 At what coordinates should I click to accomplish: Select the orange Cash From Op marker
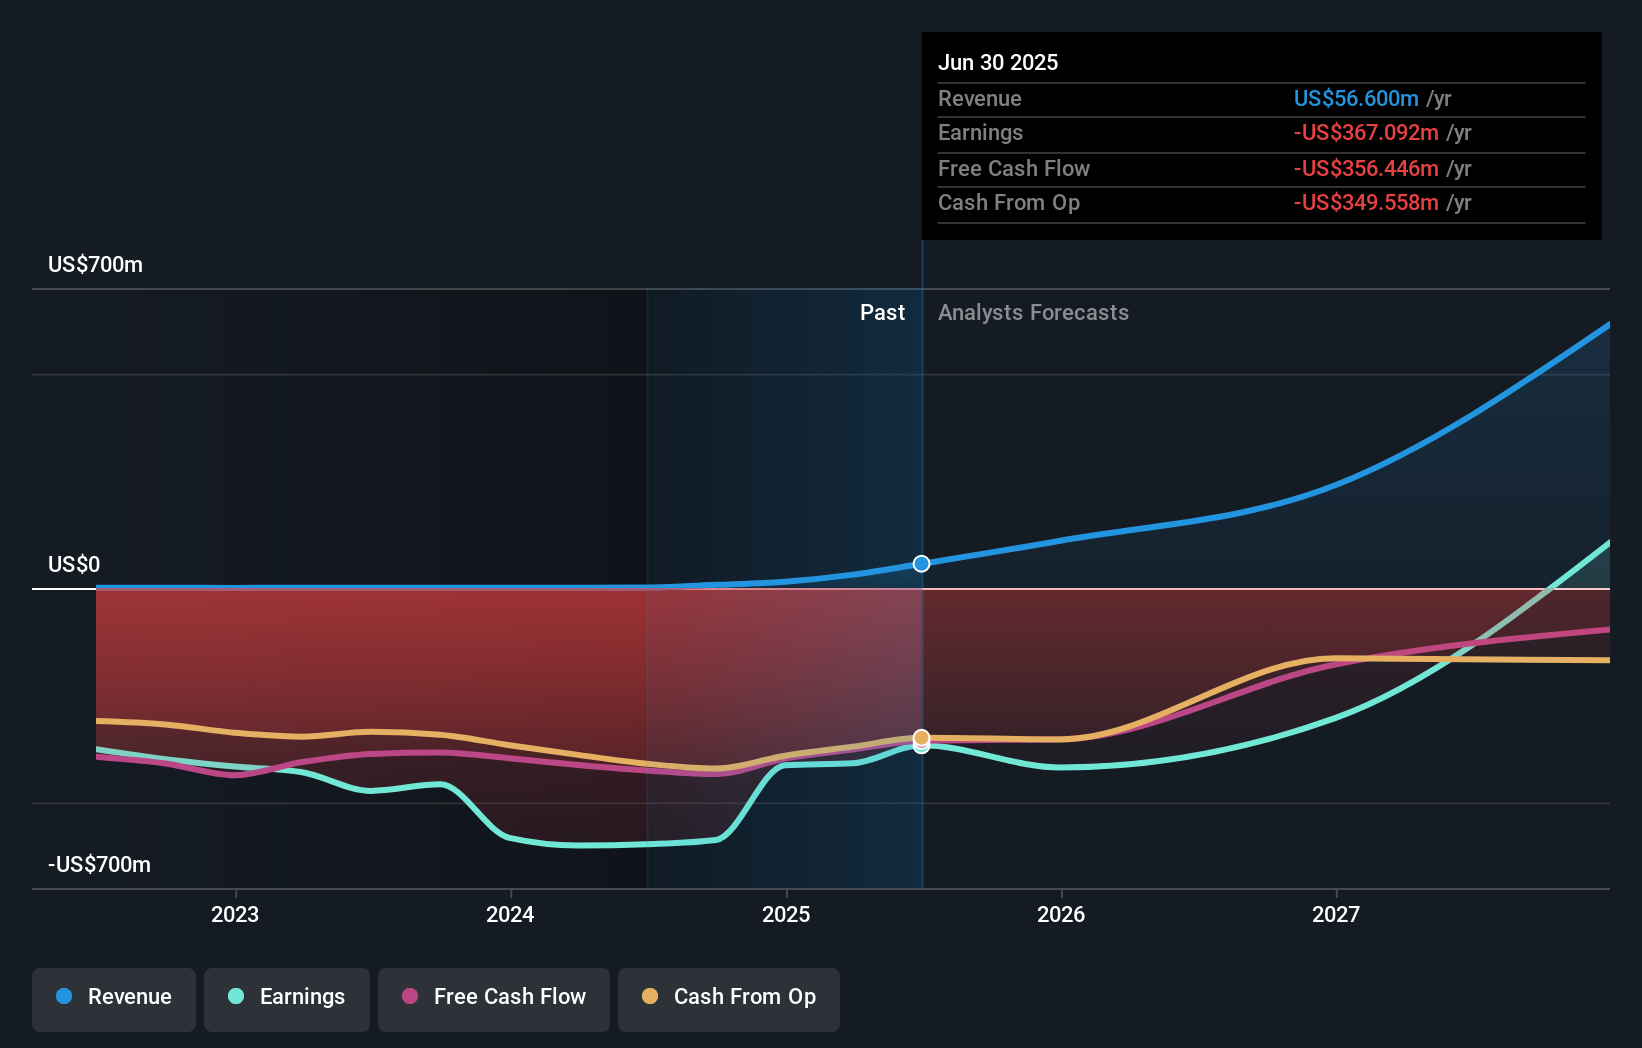click(x=920, y=738)
